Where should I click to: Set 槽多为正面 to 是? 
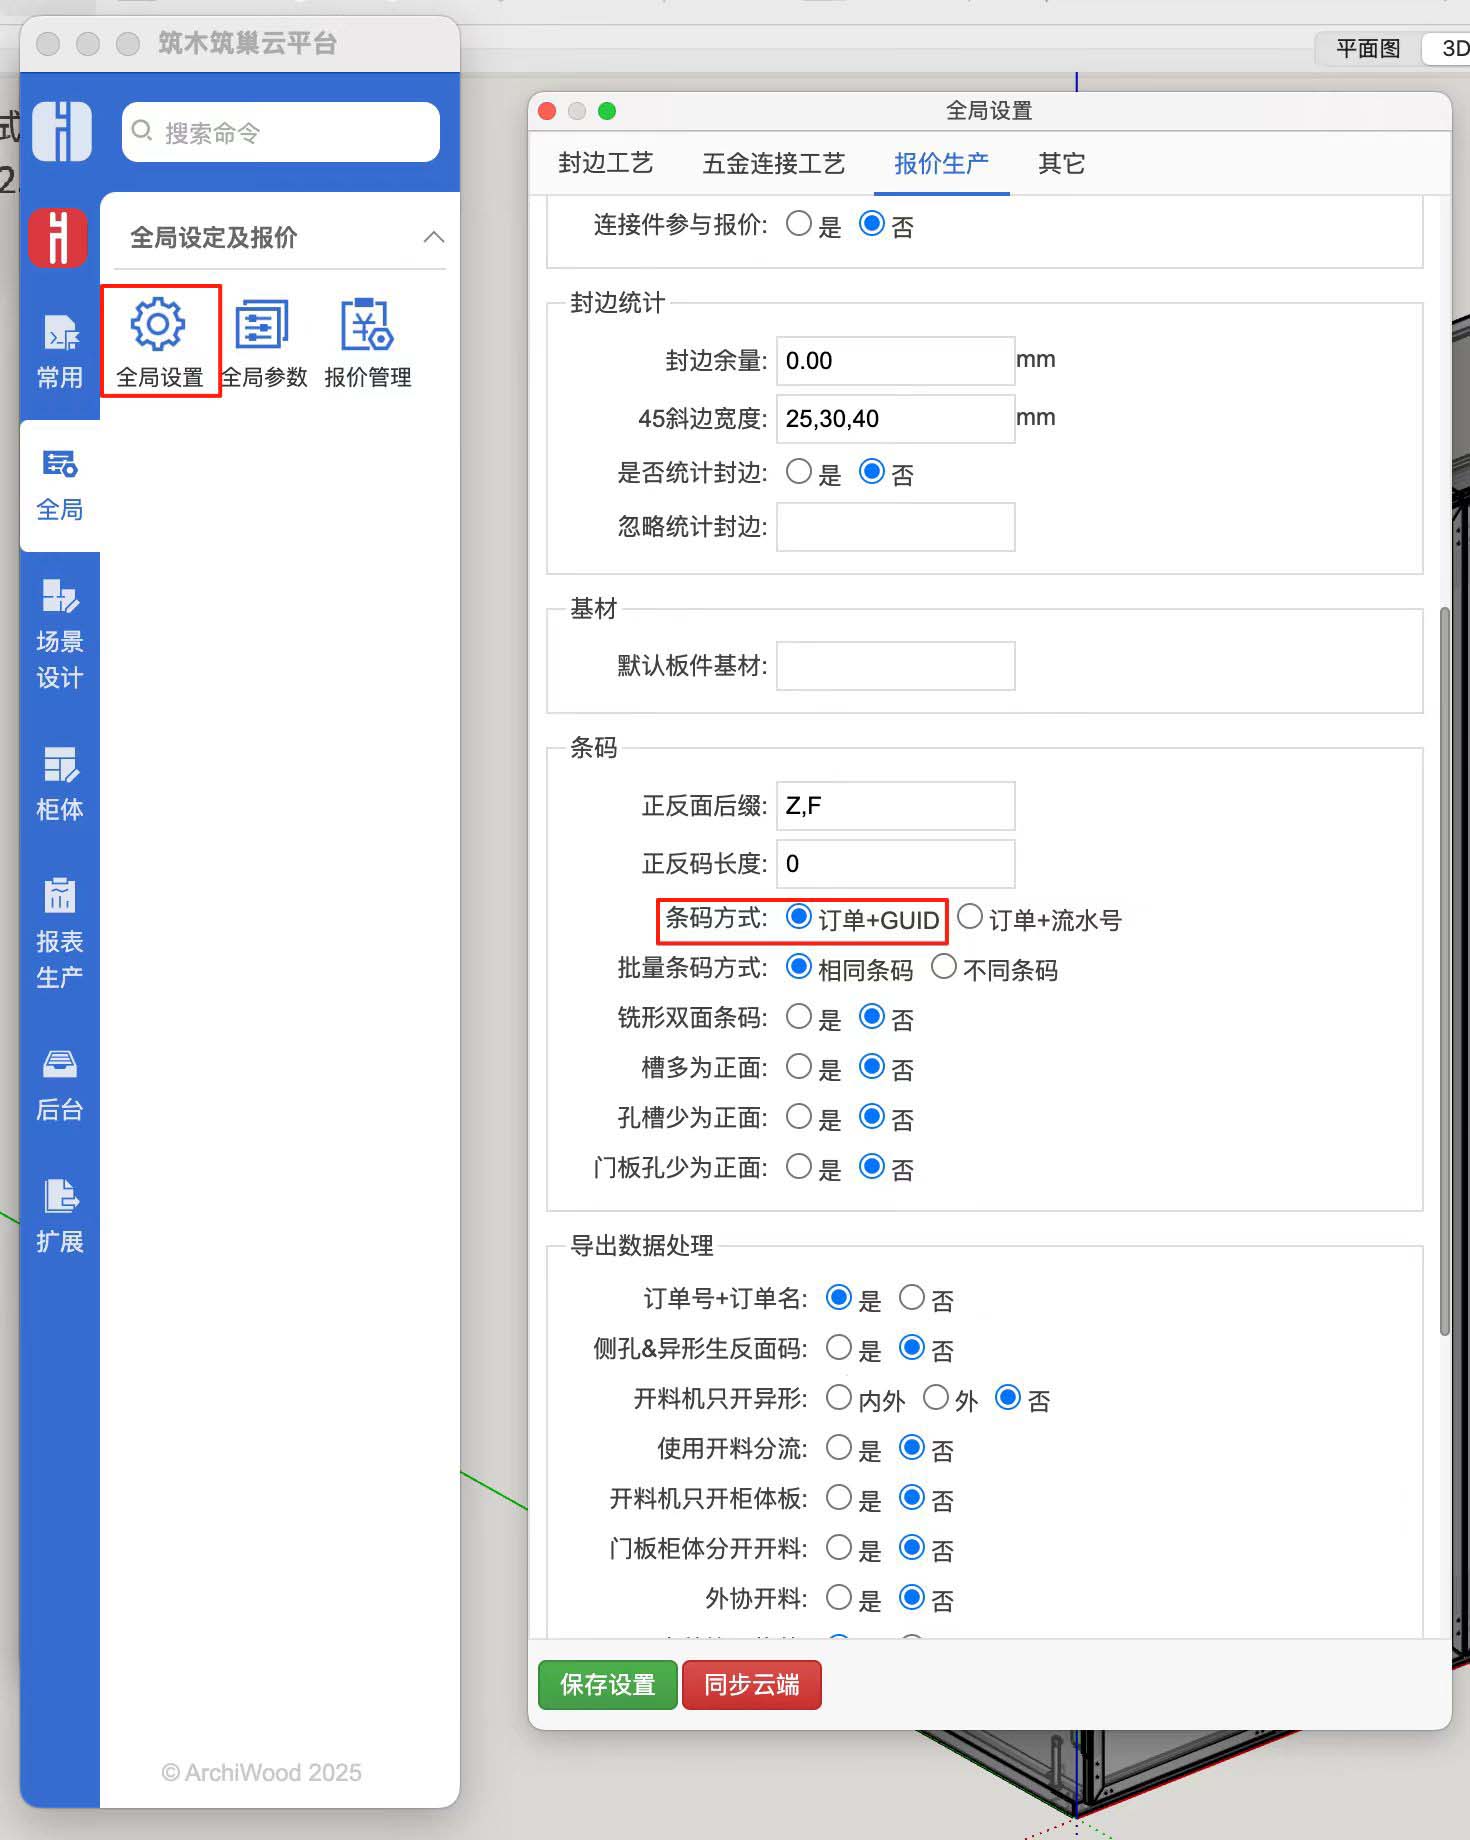tap(799, 1067)
